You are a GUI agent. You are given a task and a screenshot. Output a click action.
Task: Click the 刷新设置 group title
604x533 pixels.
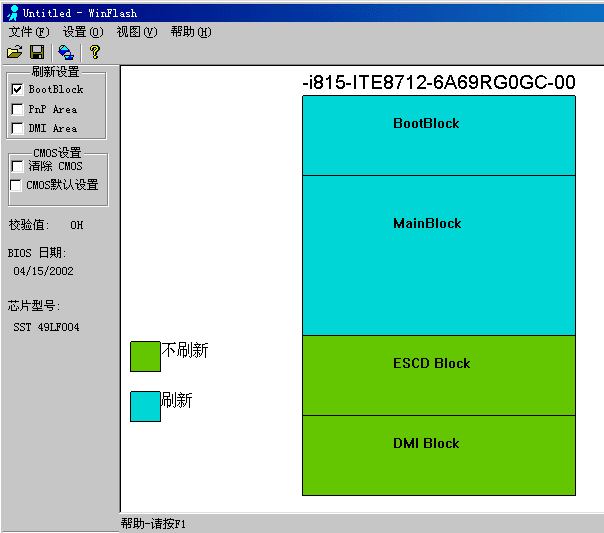tap(55, 72)
